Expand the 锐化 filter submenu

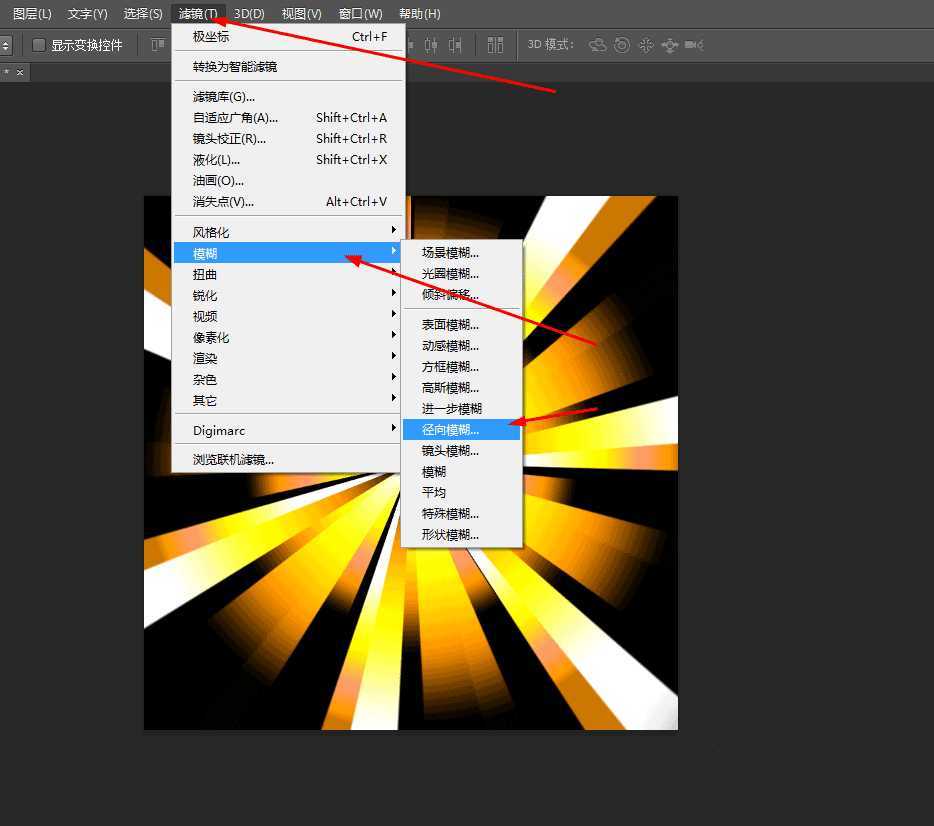pos(204,294)
